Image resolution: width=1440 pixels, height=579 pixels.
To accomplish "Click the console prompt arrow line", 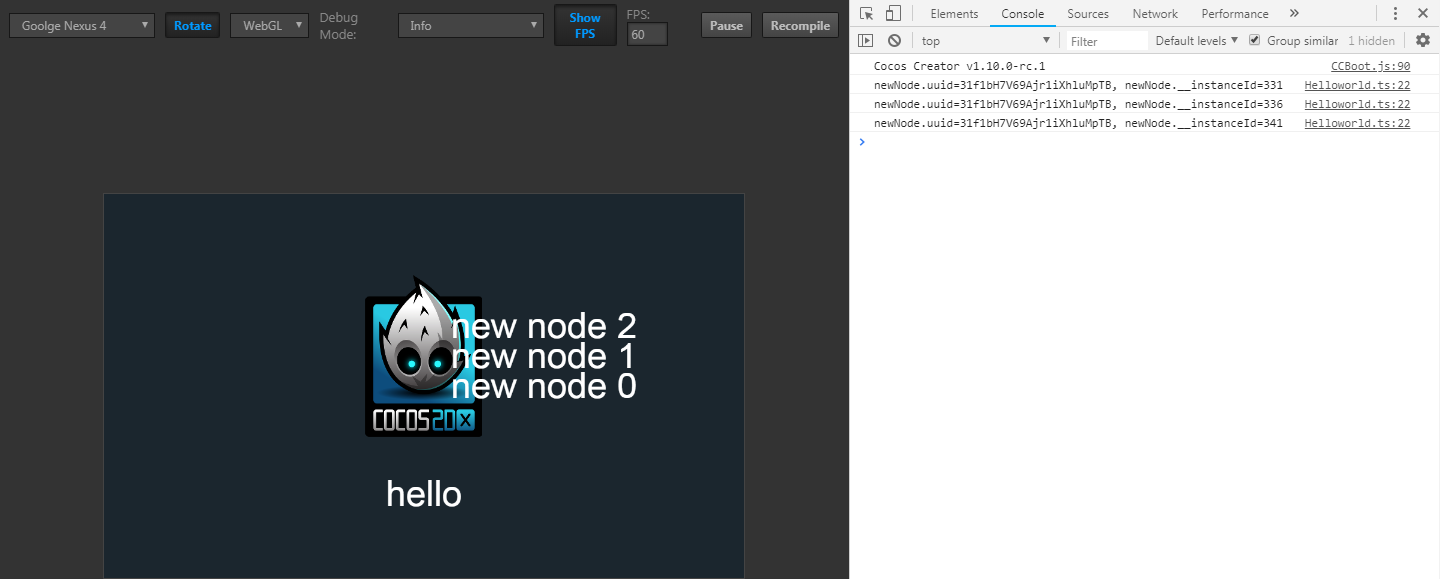I will click(x=1145, y=142).
